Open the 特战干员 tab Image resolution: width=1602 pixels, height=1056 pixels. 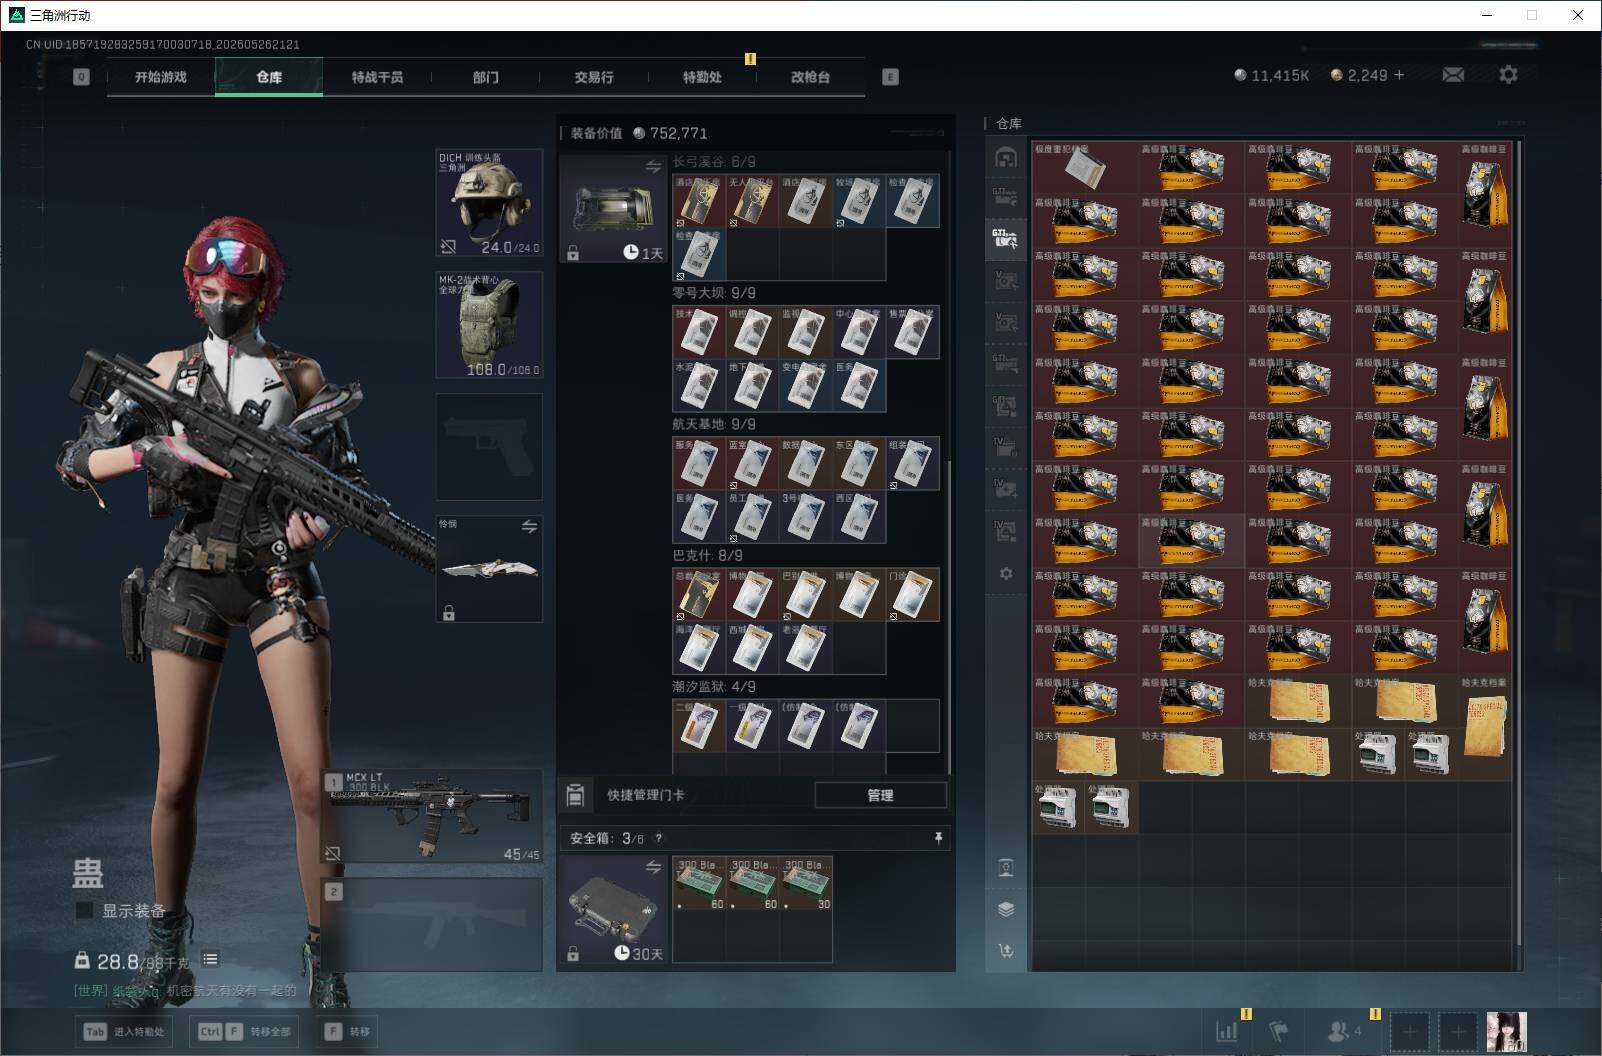click(x=377, y=77)
